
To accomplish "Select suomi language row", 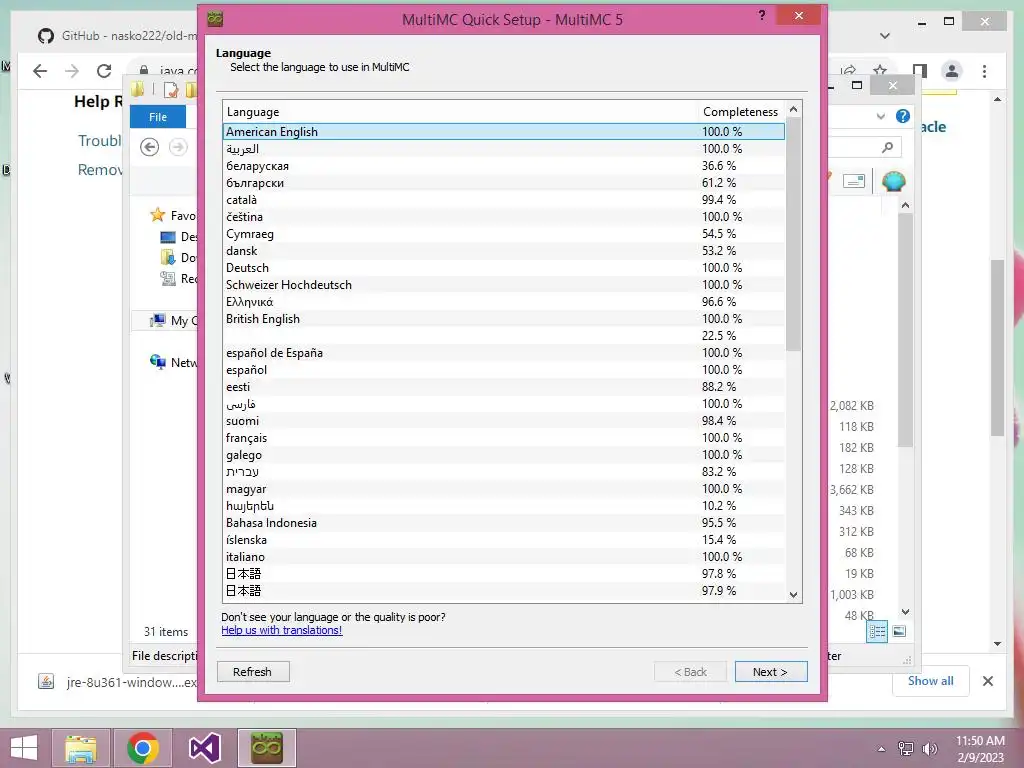I will pos(504,421).
